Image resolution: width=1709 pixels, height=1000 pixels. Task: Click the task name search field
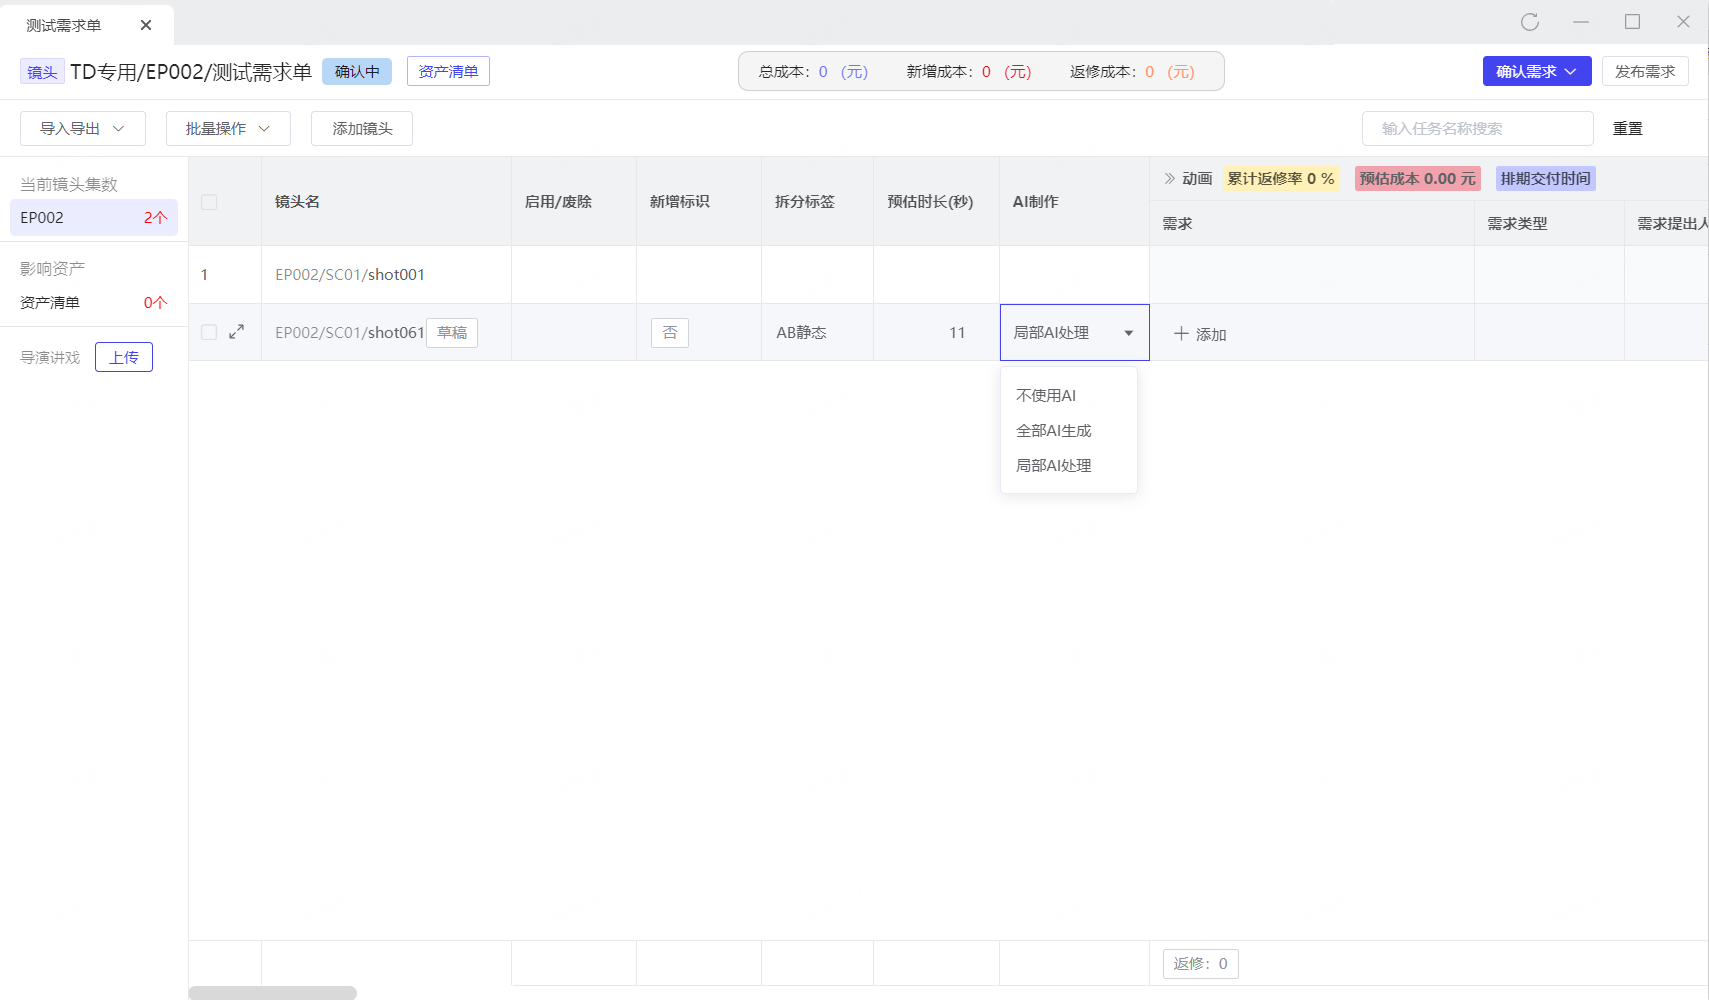(x=1476, y=129)
